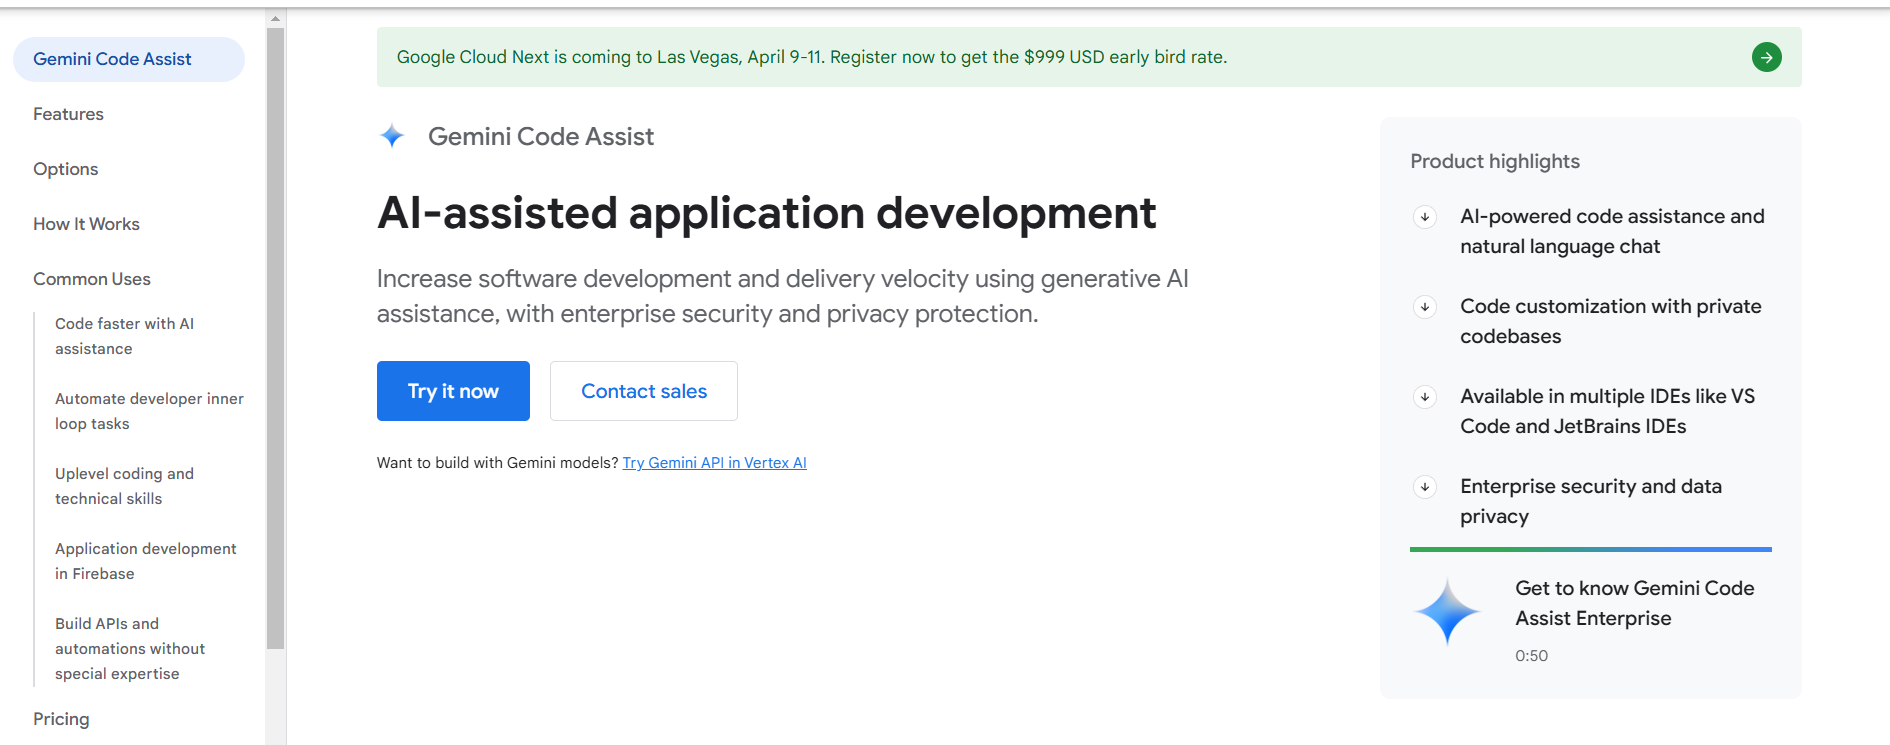Click the green arrow icon in announcement banner
The width and height of the screenshot is (1890, 745).
tap(1766, 57)
